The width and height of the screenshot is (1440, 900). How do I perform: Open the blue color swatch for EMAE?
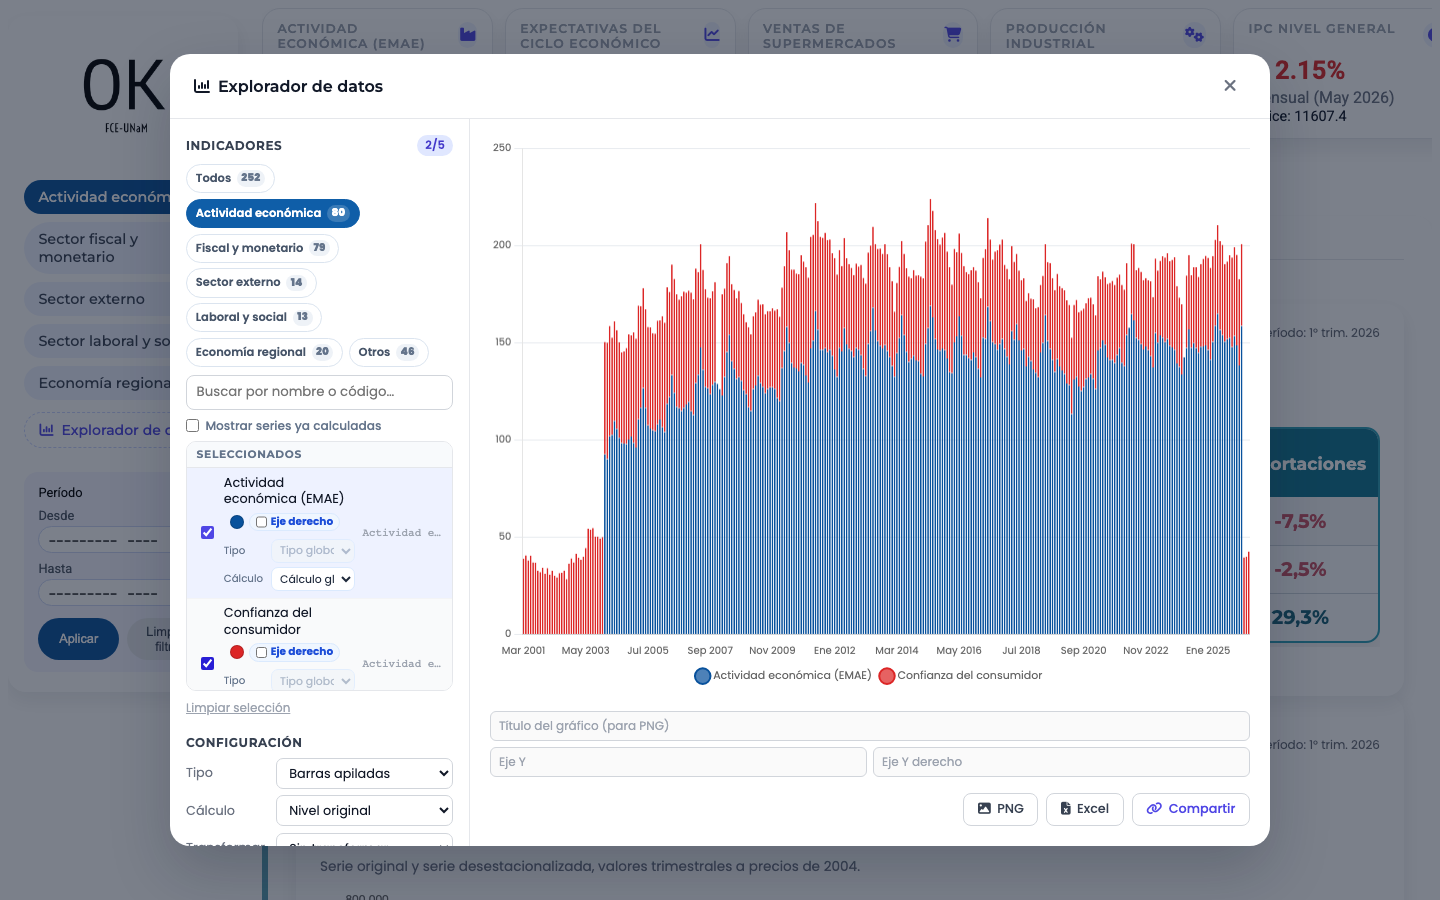coord(237,522)
